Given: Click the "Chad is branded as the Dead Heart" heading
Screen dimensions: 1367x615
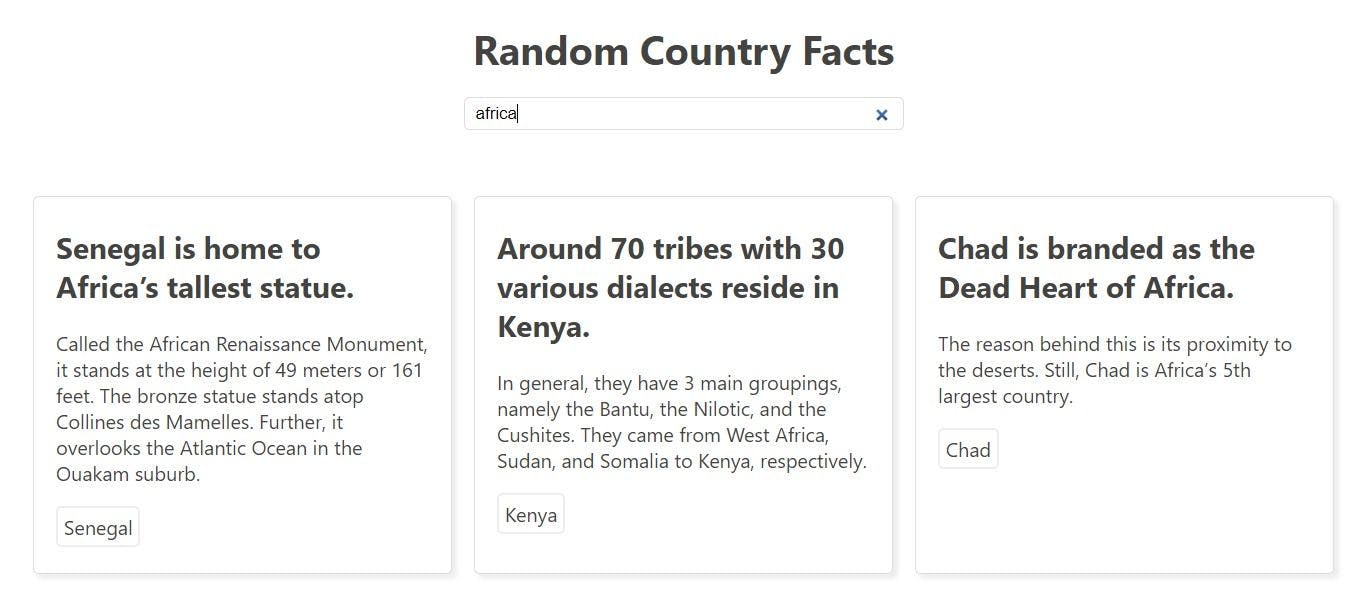Looking at the screenshot, I should pos(1096,268).
